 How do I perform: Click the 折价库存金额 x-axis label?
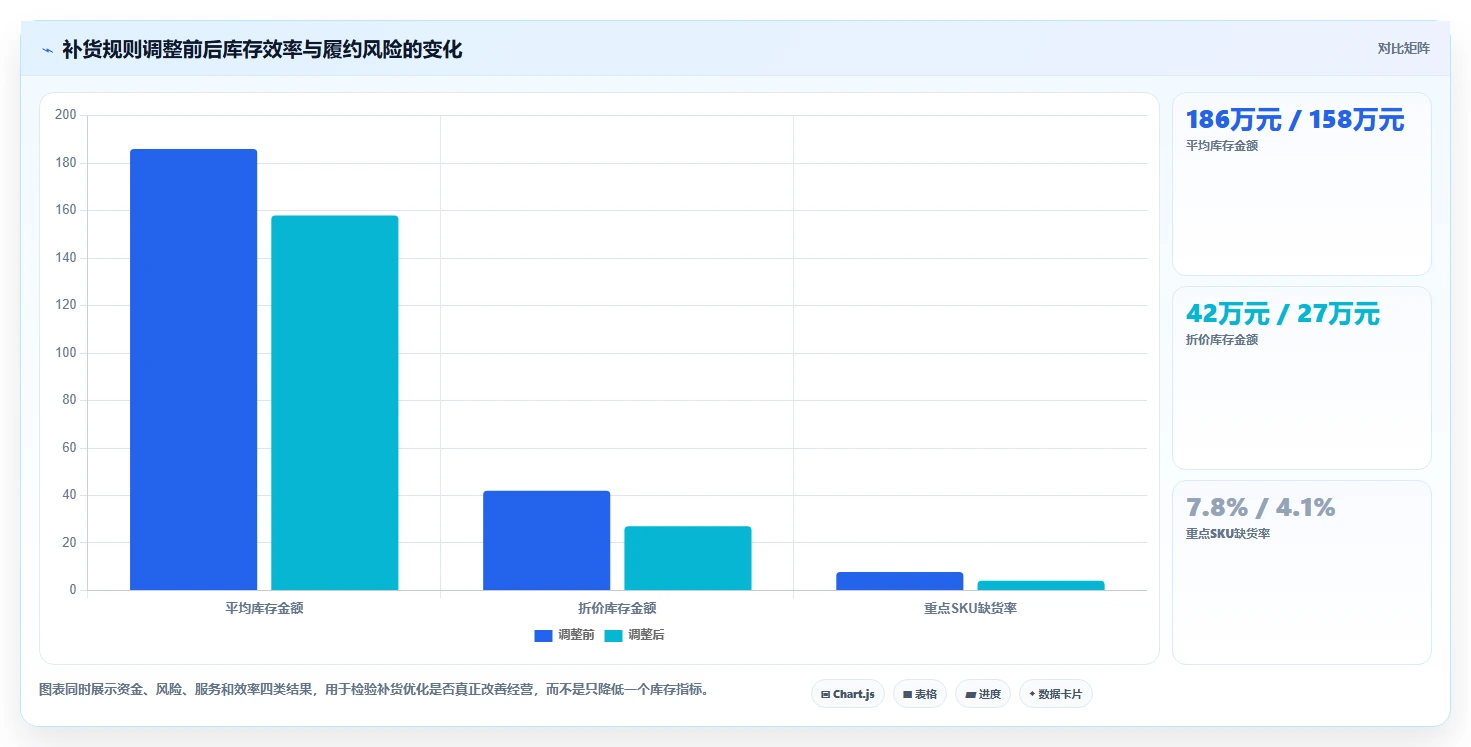click(x=617, y=608)
